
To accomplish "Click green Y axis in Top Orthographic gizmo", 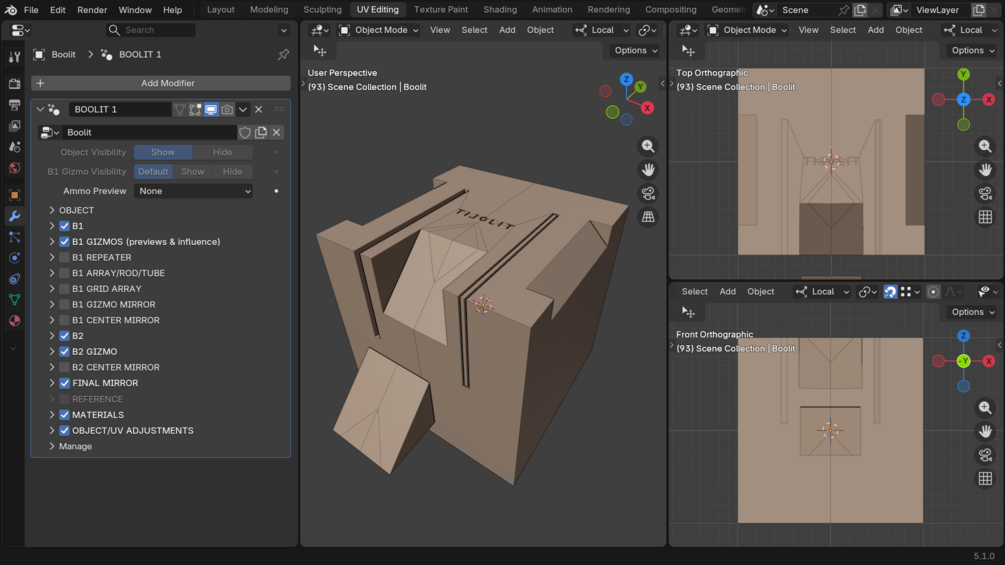I will pos(963,74).
